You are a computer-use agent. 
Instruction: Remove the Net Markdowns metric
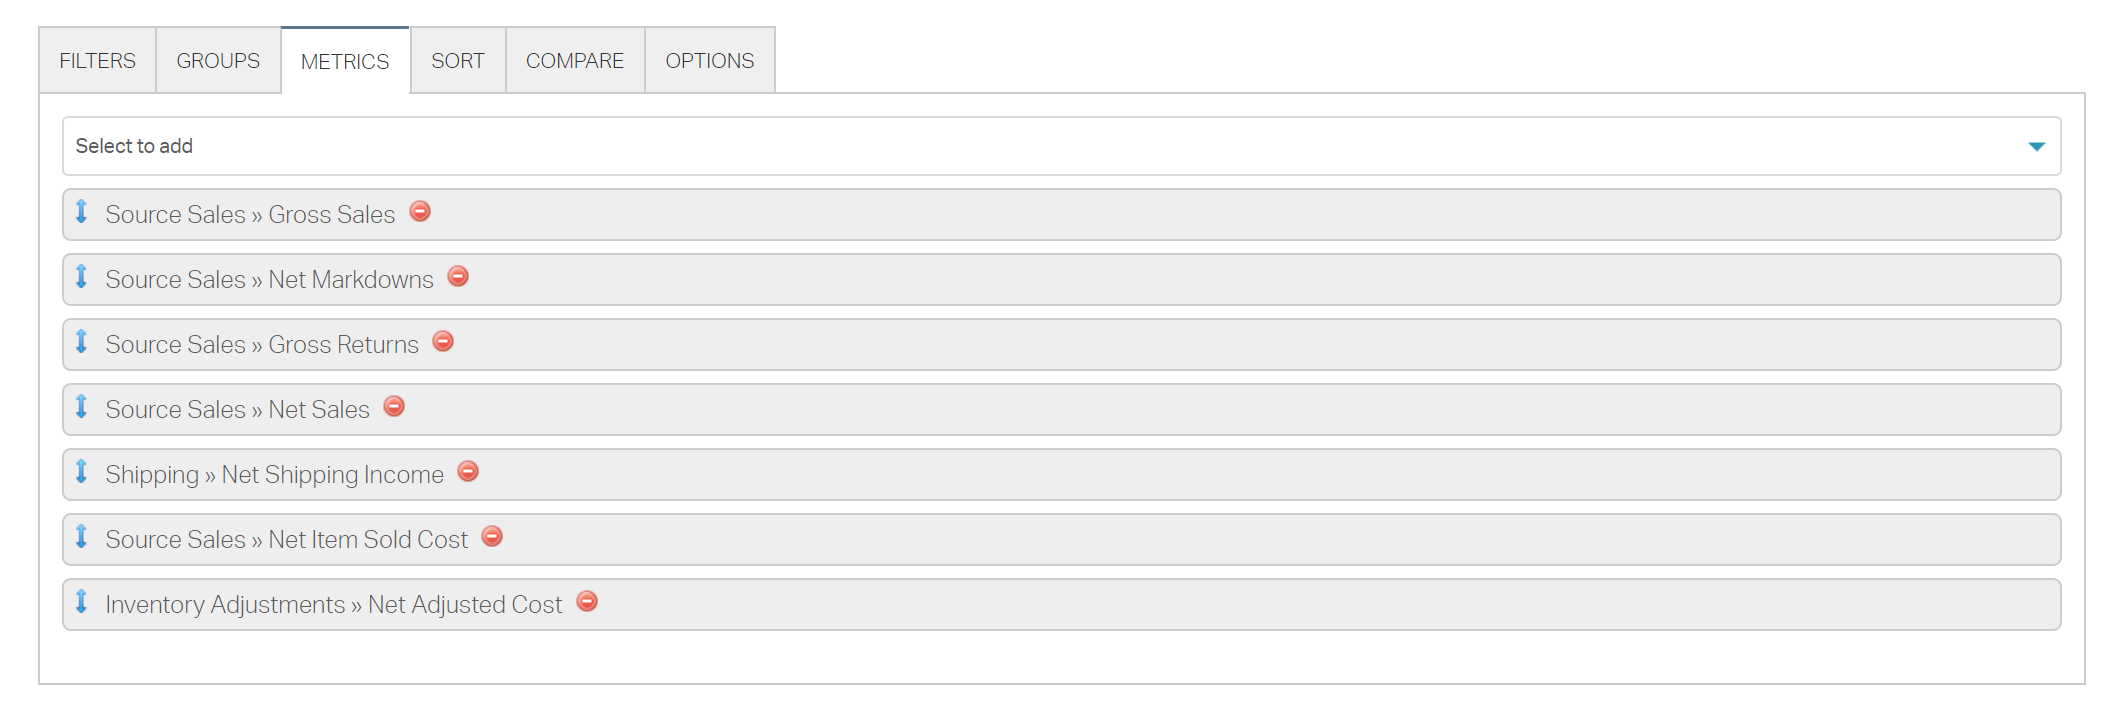458,277
